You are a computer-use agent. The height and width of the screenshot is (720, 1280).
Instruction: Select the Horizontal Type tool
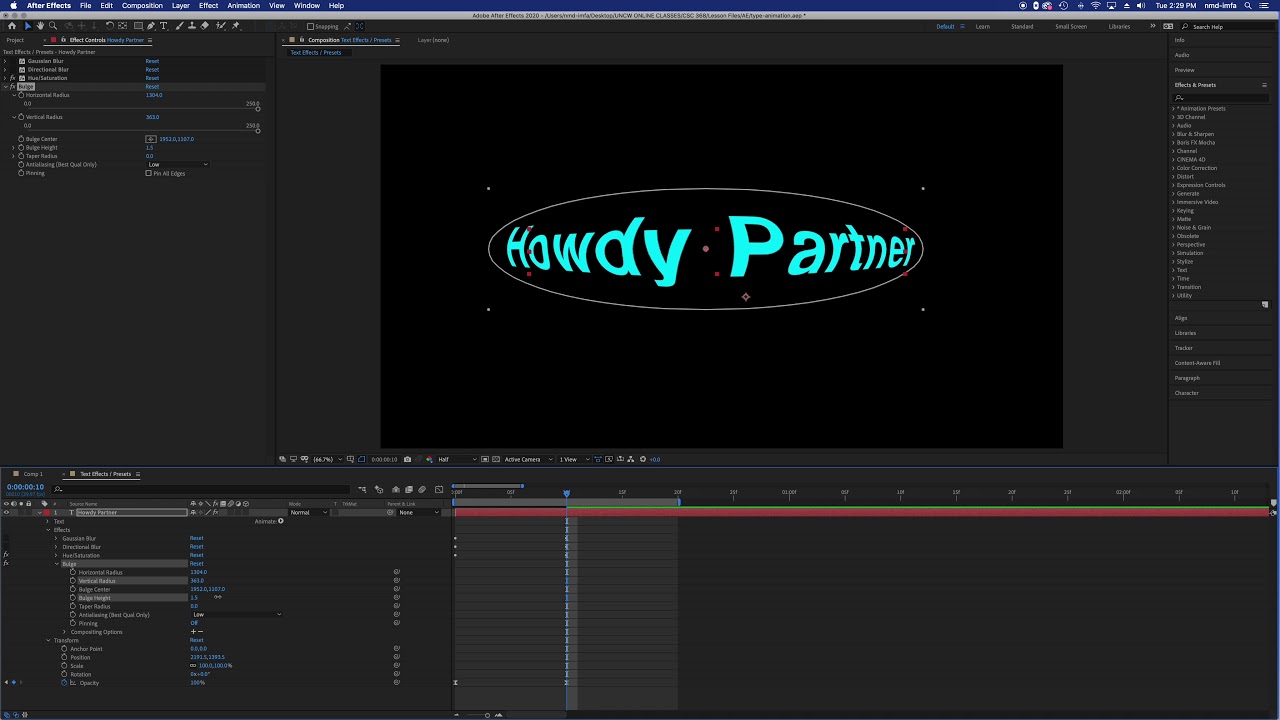pyautogui.click(x=165, y=26)
